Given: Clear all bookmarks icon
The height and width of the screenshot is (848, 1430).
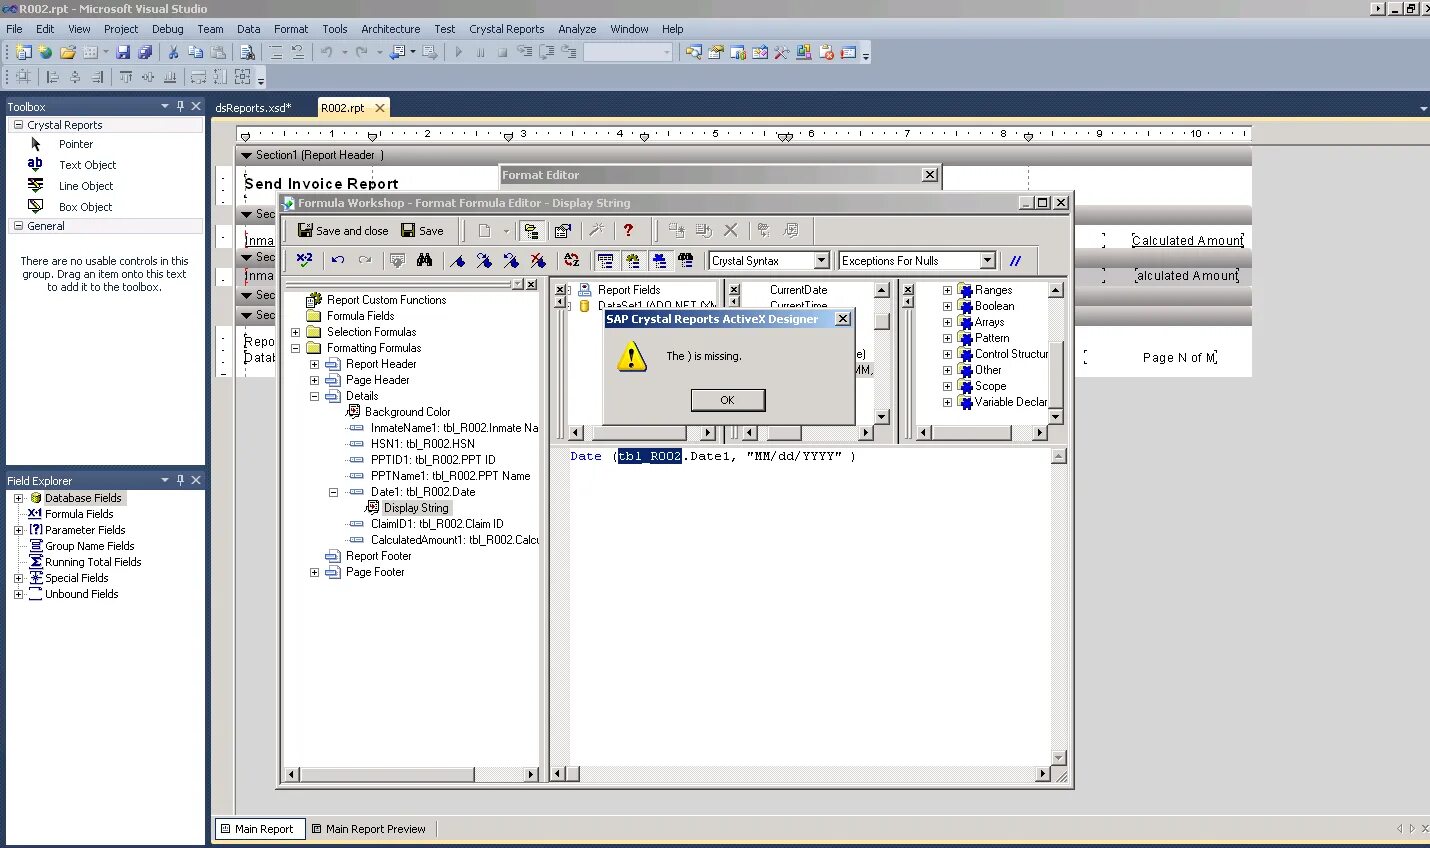Looking at the screenshot, I should pos(538,260).
